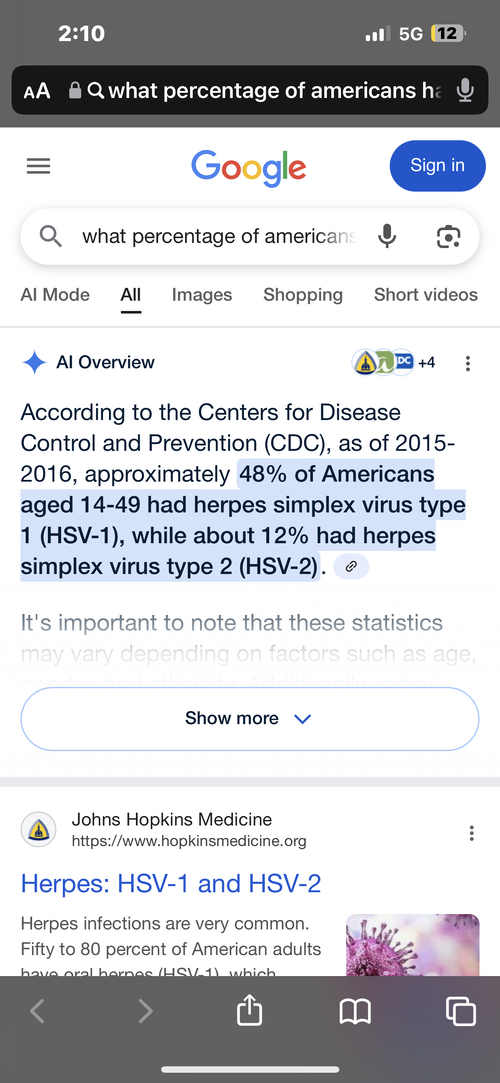Expand AI Overview with Show more
This screenshot has height=1083, width=500.
pos(249,718)
